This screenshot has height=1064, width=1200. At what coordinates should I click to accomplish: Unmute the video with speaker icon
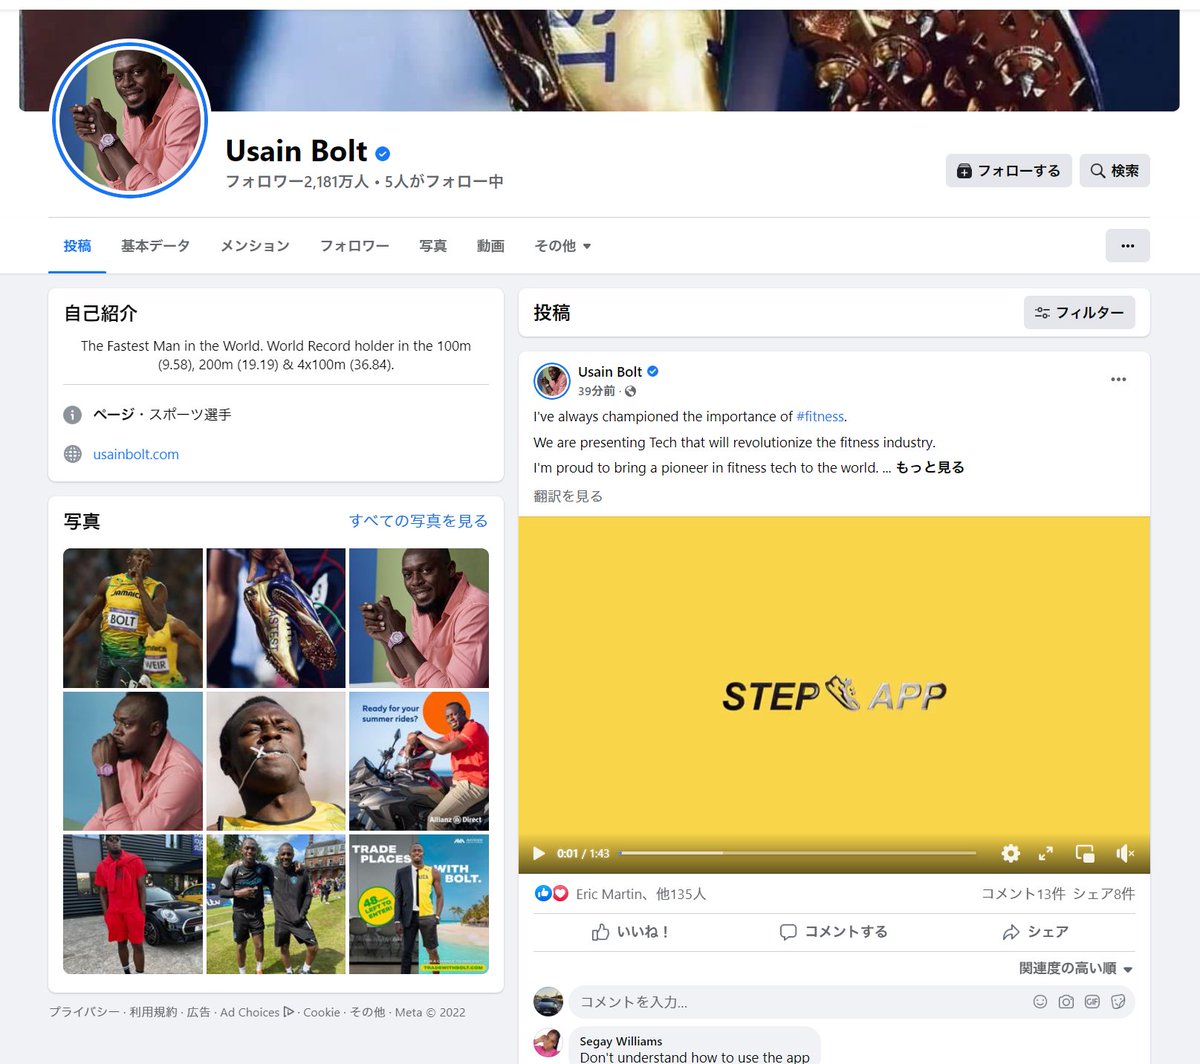pyautogui.click(x=1125, y=853)
